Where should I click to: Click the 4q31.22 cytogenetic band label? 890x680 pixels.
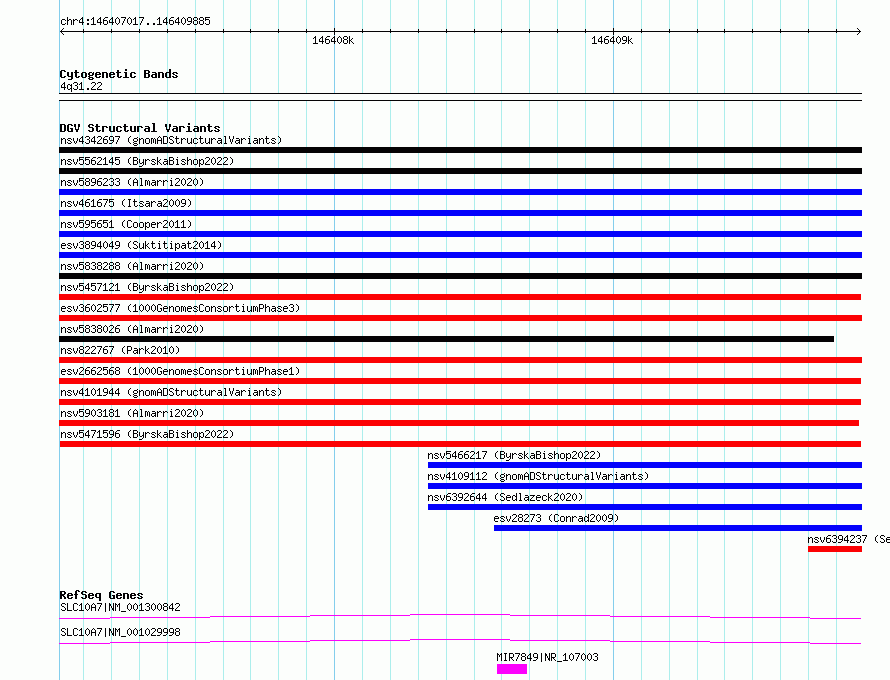[x=81, y=86]
